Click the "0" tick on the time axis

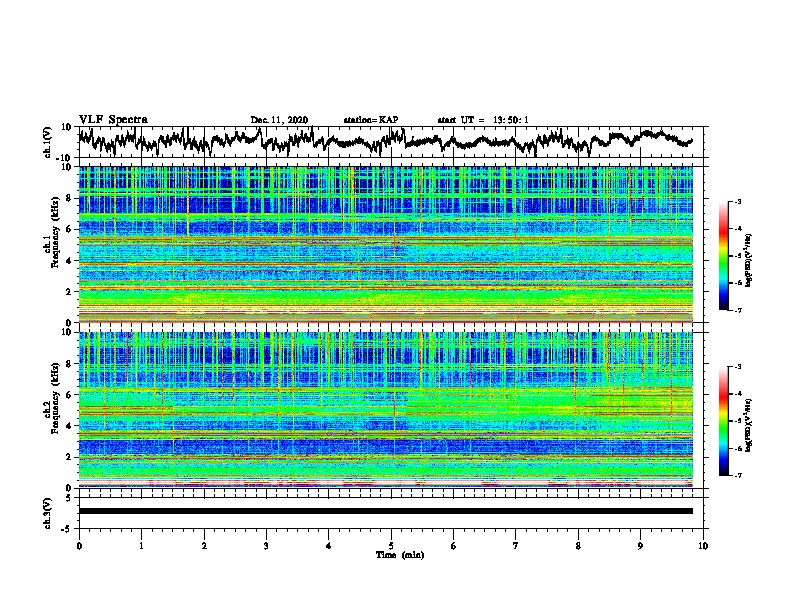point(79,546)
